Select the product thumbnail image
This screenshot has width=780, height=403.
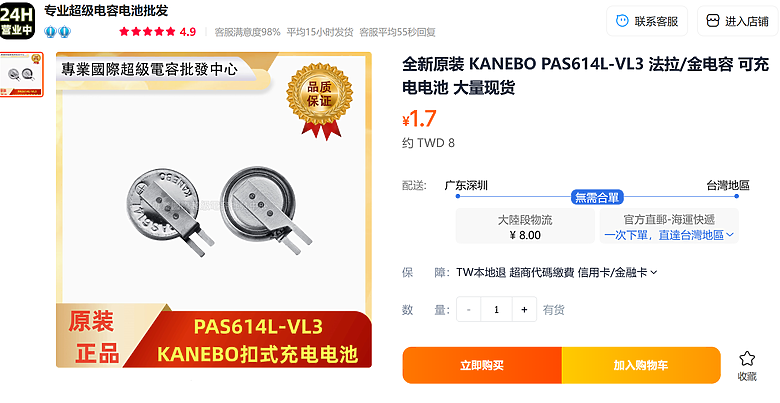coord(21,75)
